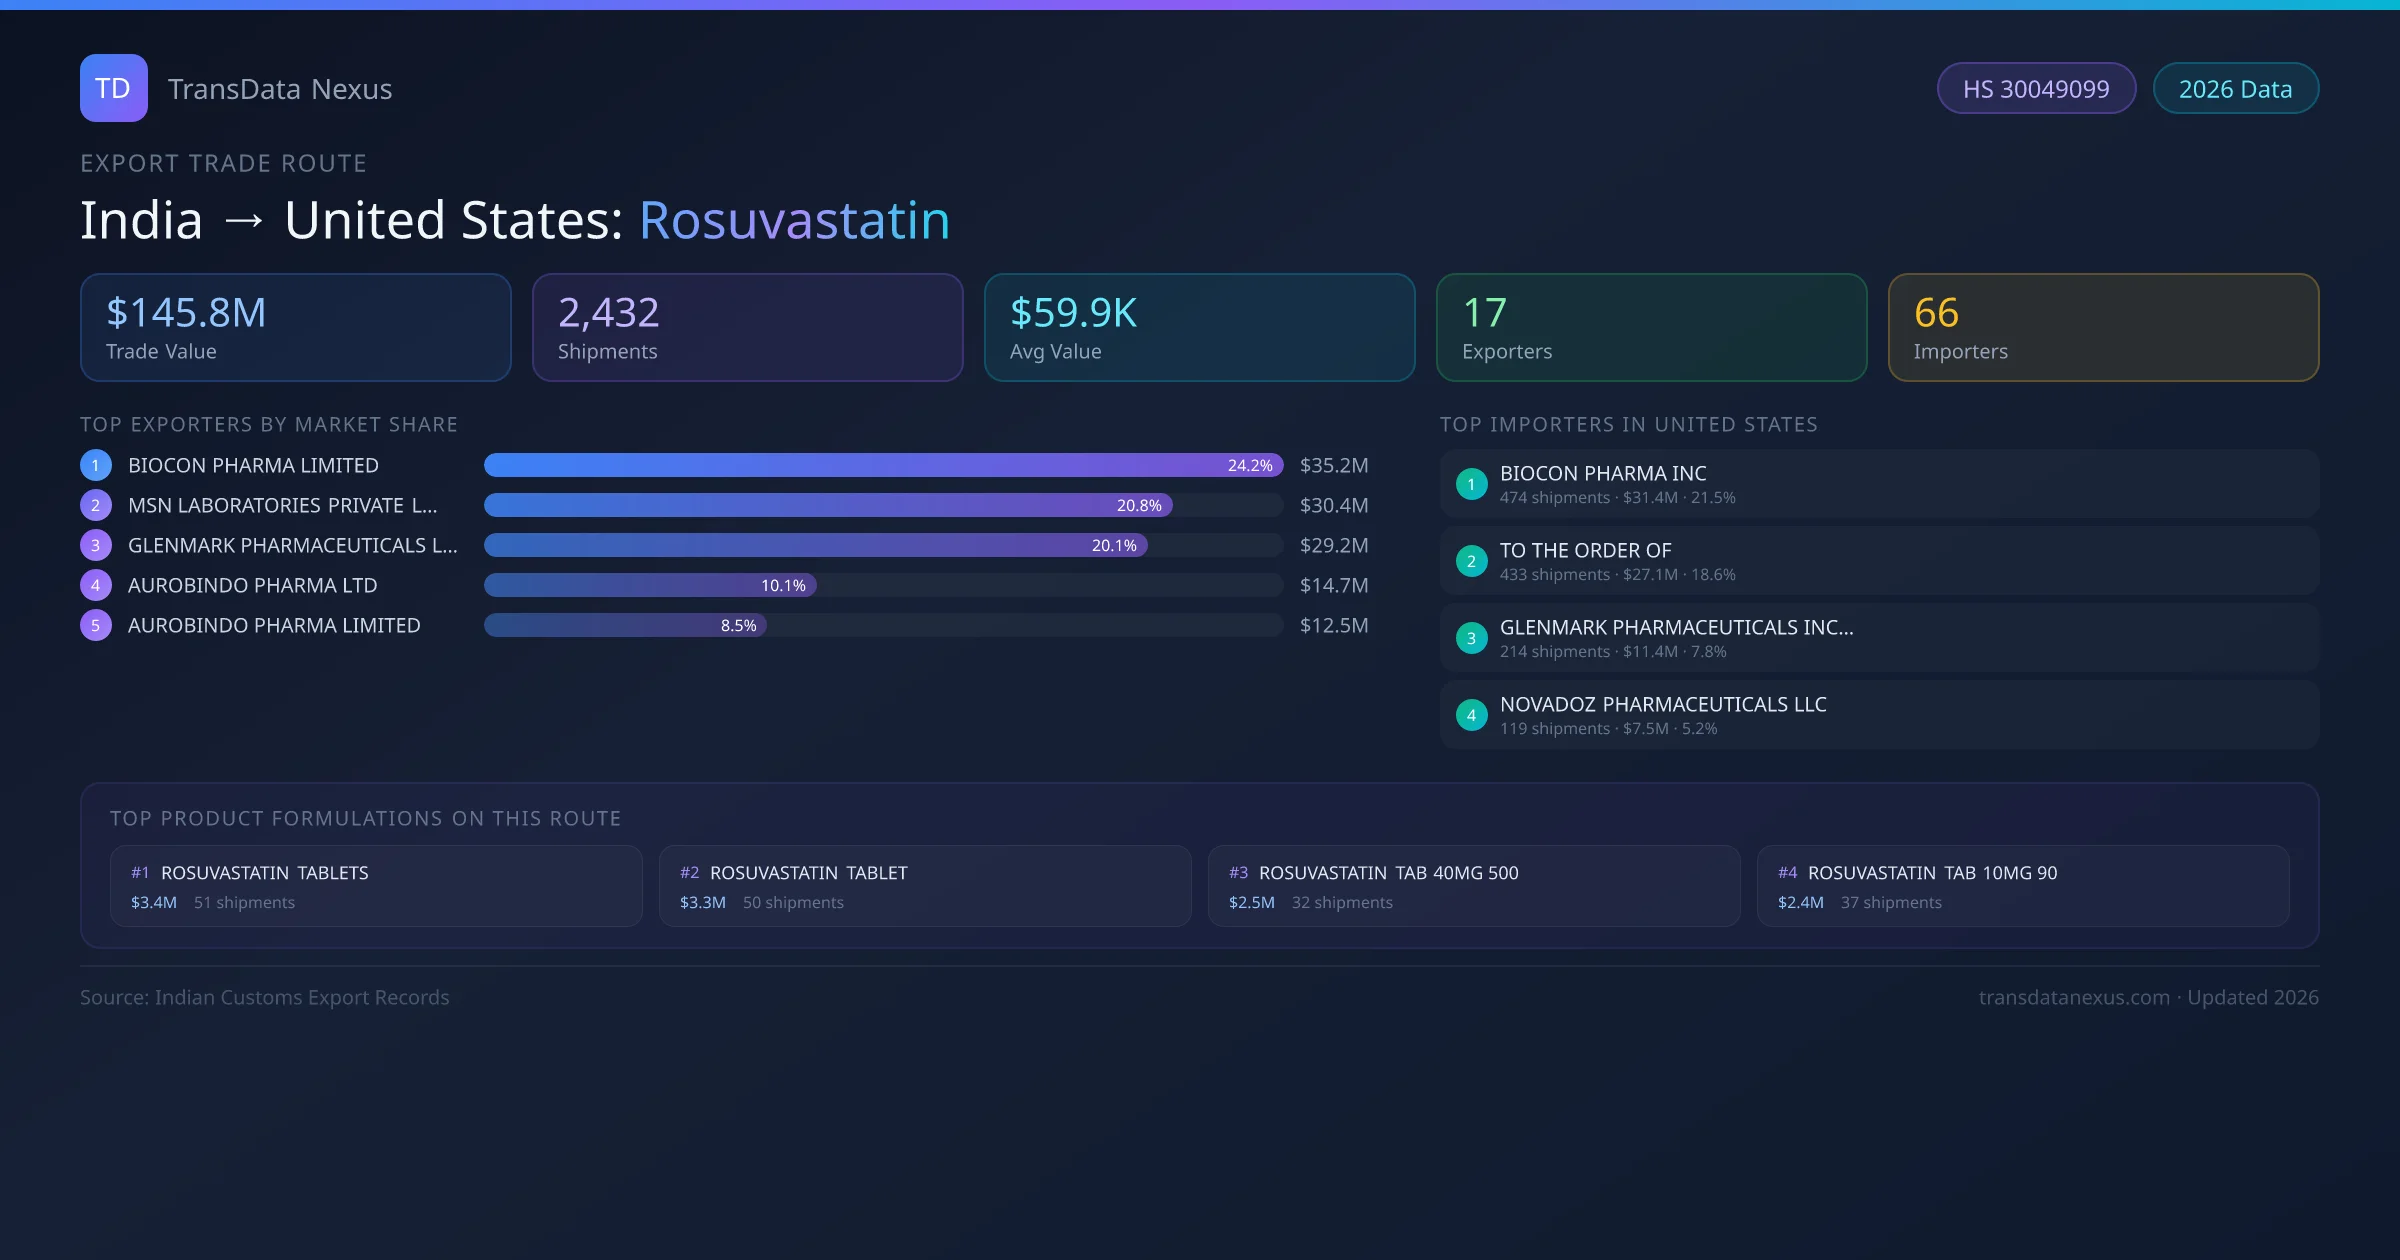Click green rank 2 badge for To The Order Of
The height and width of the screenshot is (1260, 2400).
coord(1471,561)
